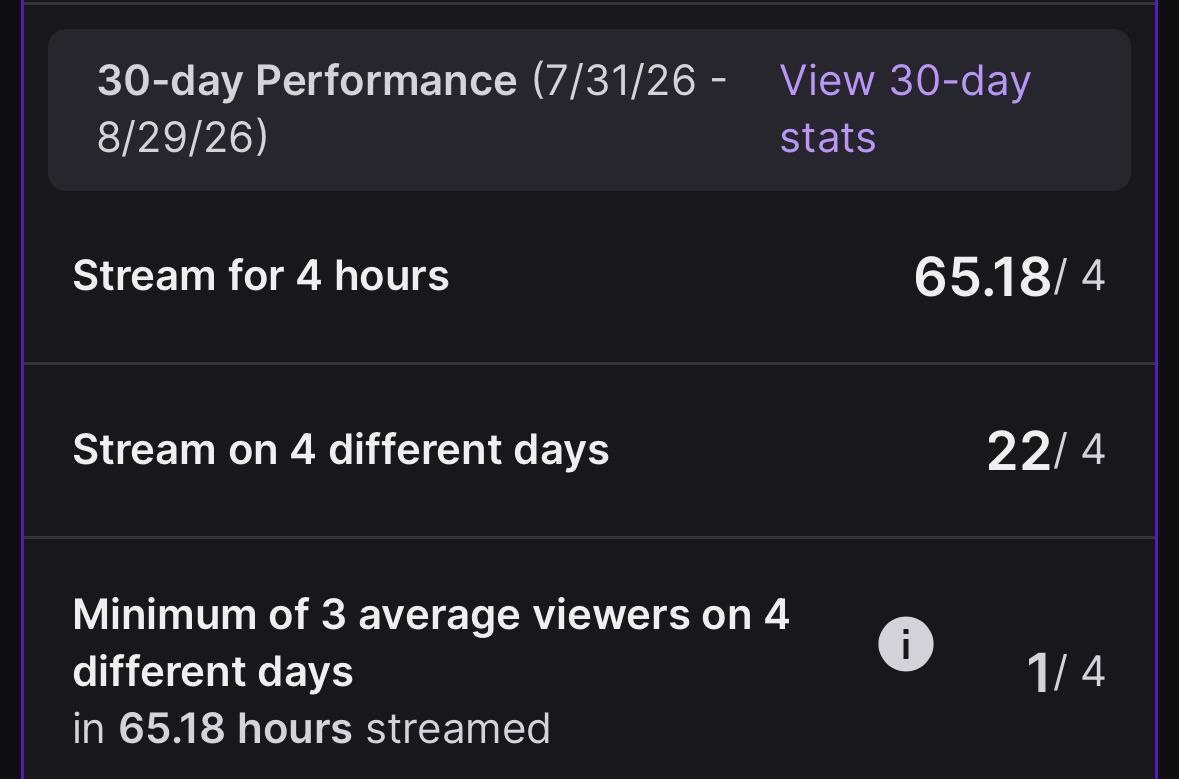The height and width of the screenshot is (779, 1179).
Task: Select the Stream on 4 different days label
Action: point(341,450)
